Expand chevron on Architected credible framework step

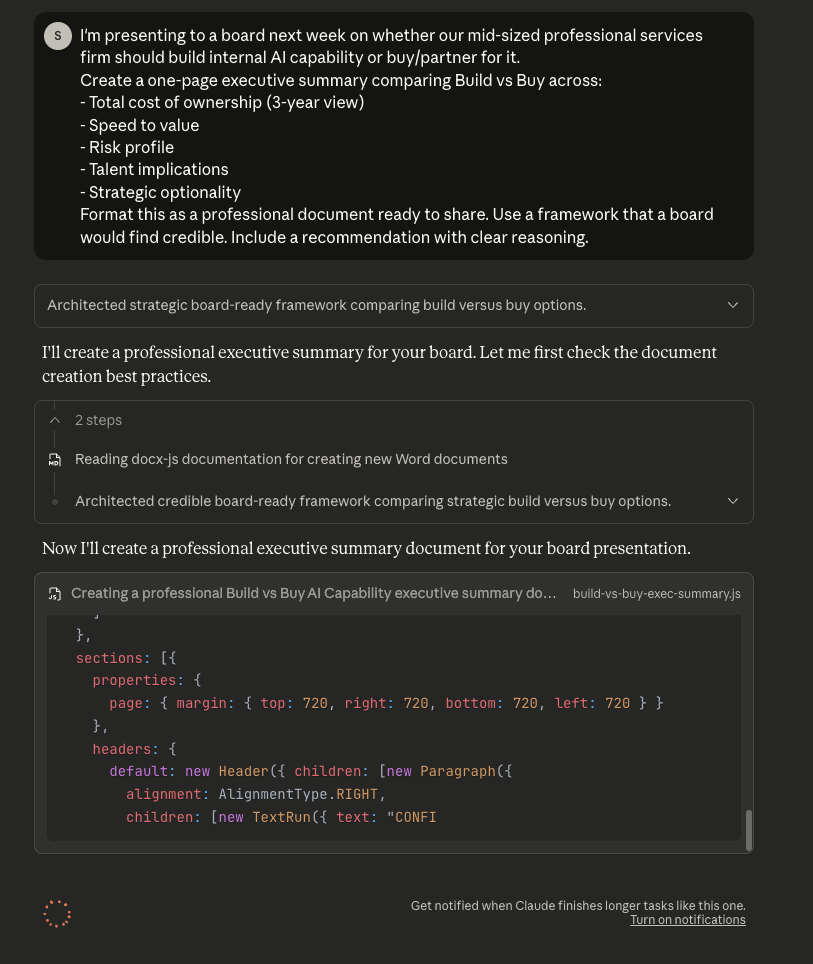coord(733,502)
